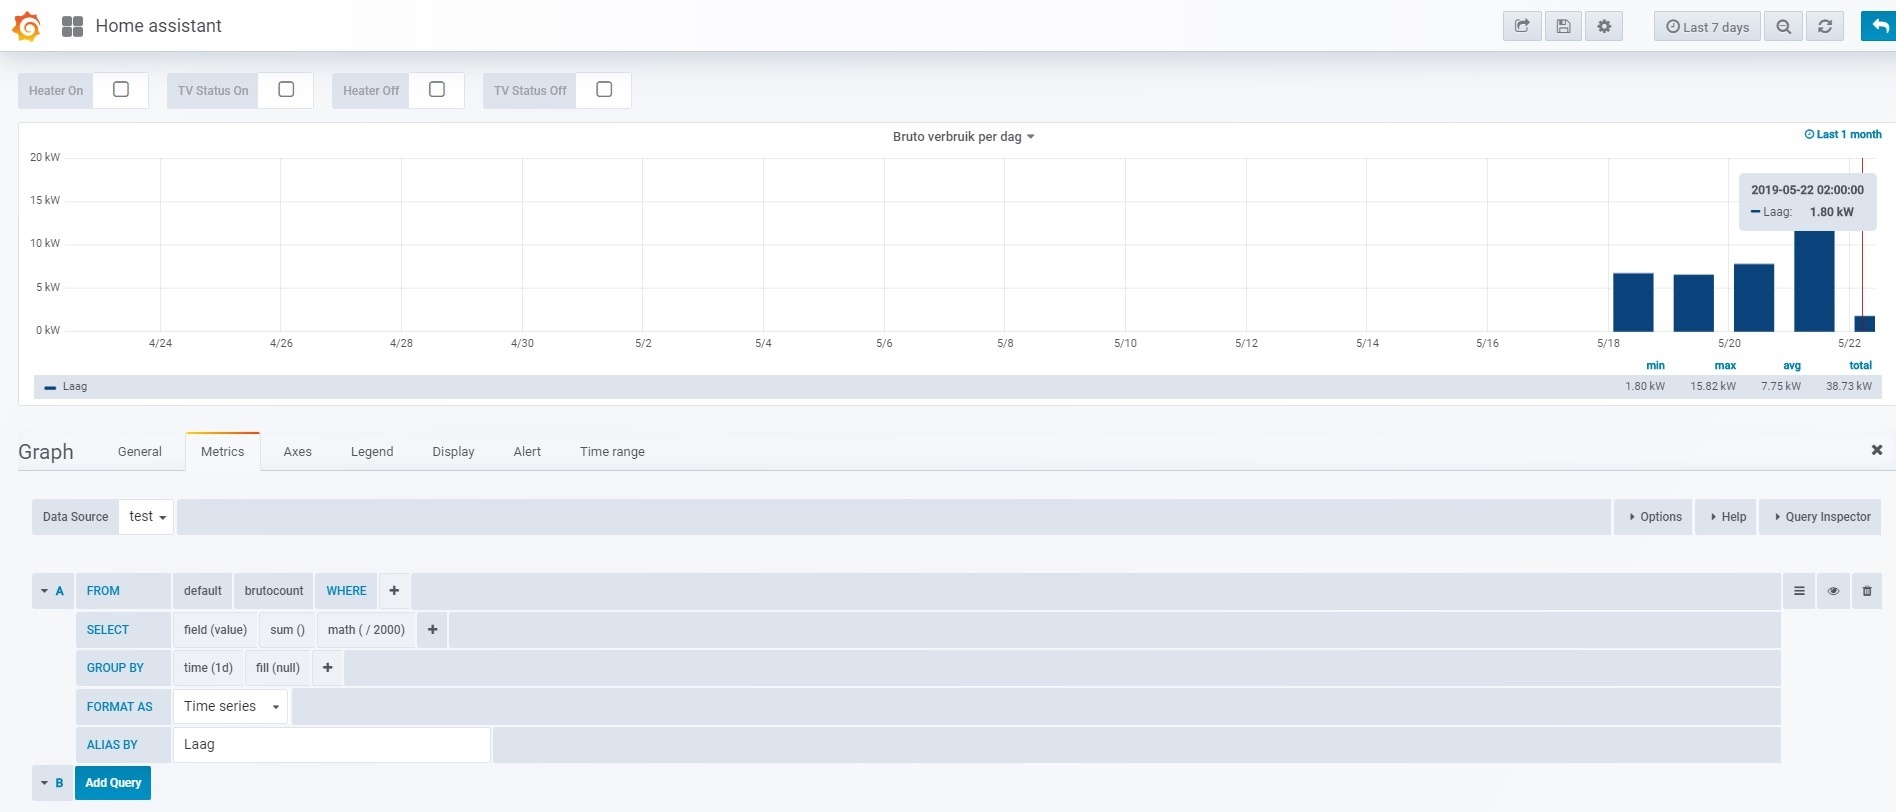Toggle visibility of query A
Viewport: 1896px width, 812px height.
1833,591
